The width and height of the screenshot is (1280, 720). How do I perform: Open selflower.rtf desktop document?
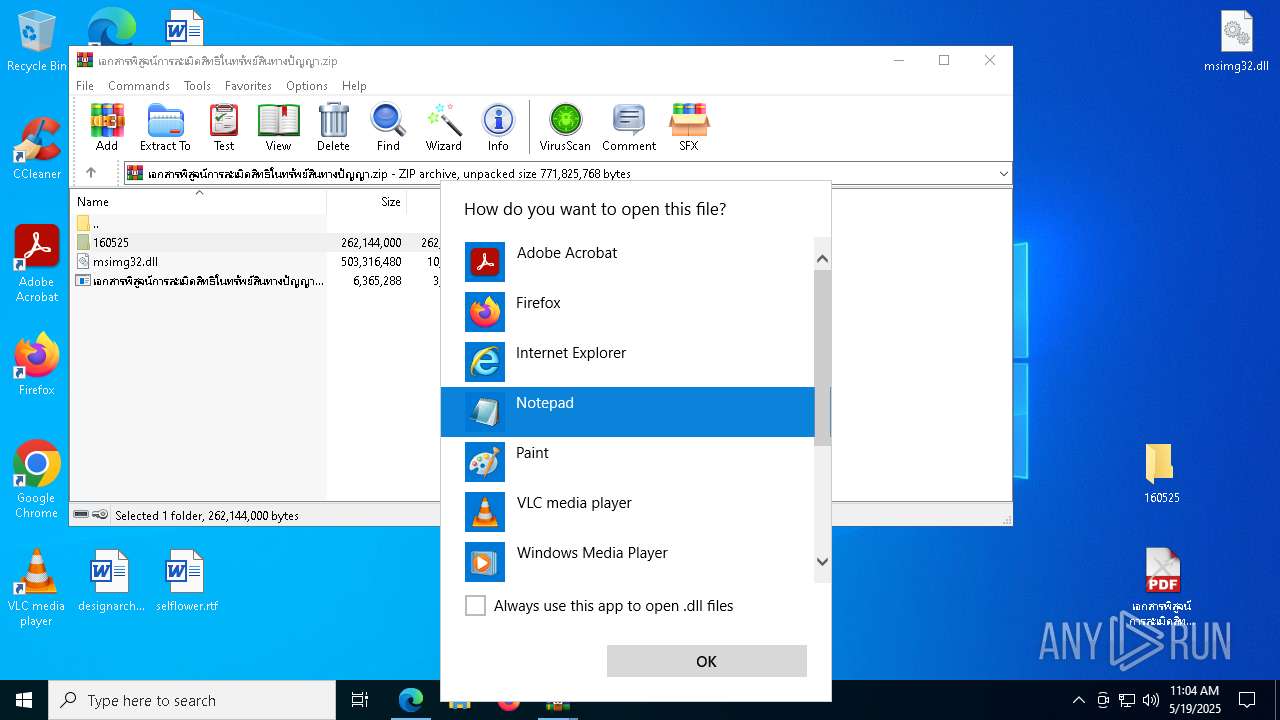point(186,581)
